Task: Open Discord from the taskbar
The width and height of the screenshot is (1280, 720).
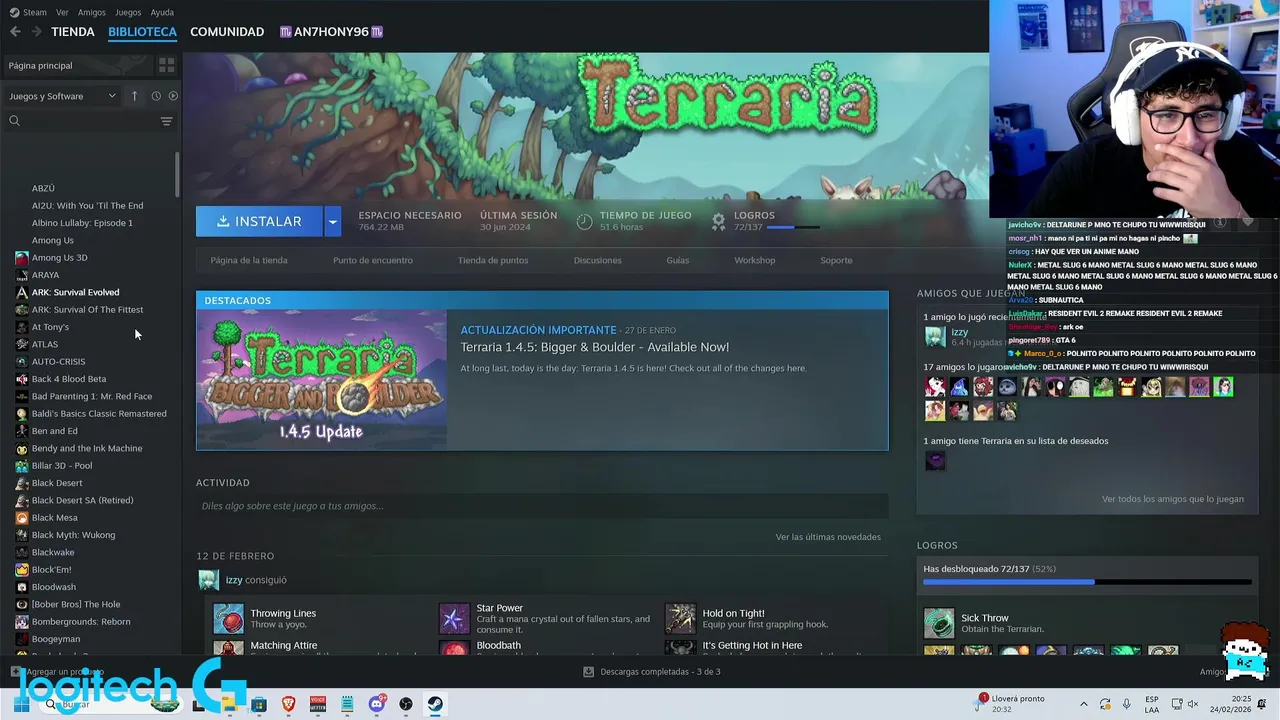Action: point(377,704)
